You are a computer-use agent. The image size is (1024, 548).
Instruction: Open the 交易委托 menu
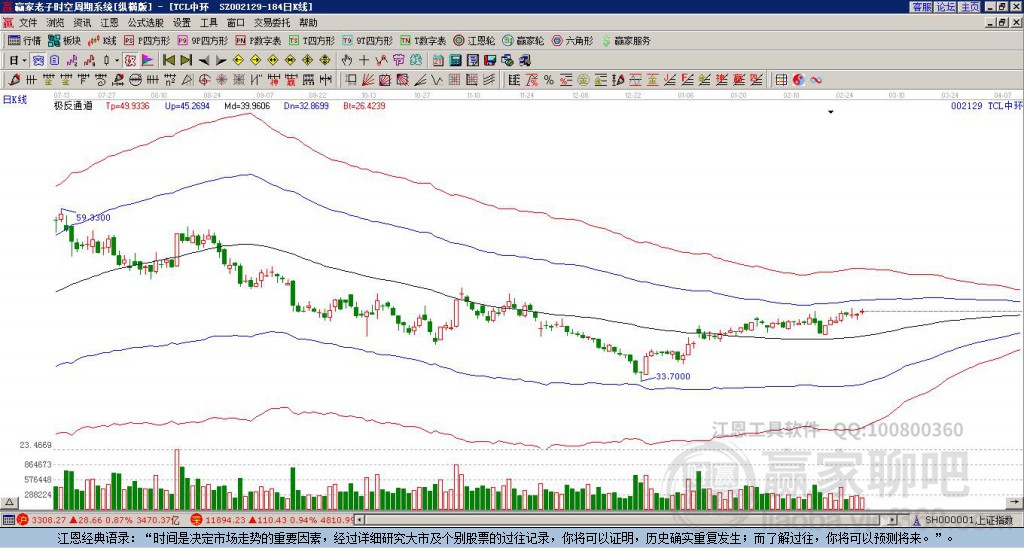[272, 23]
